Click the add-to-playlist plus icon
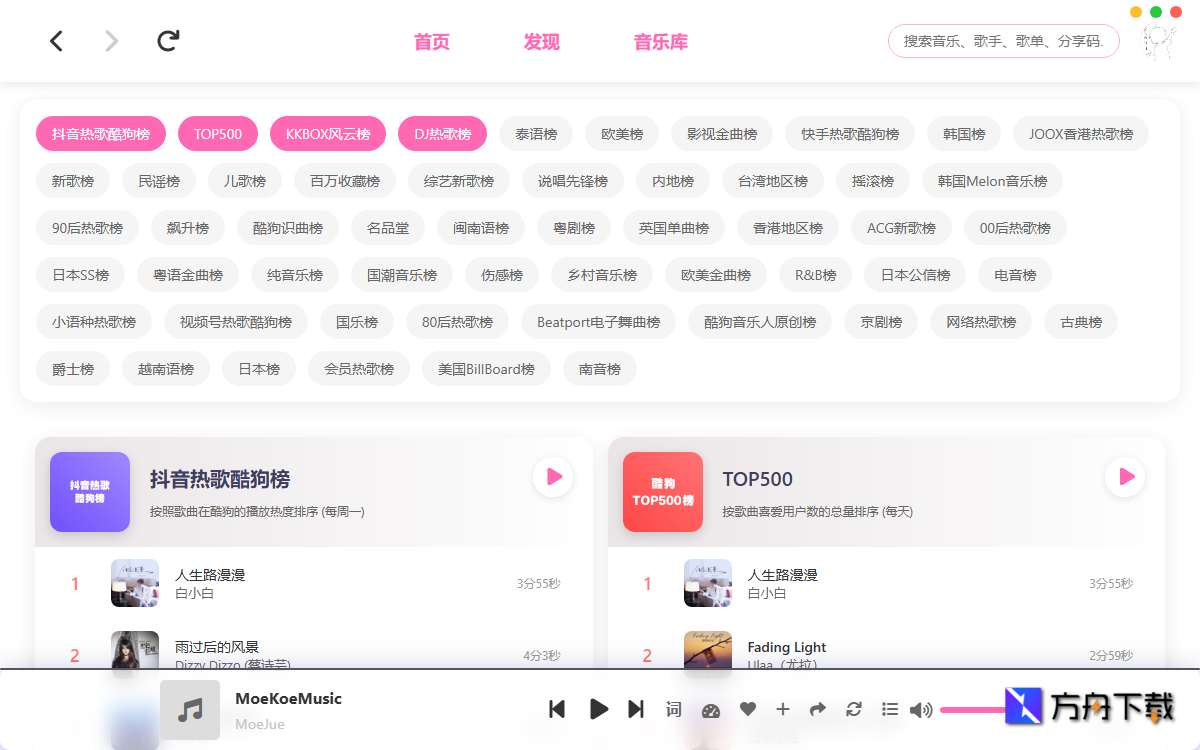 pos(783,709)
